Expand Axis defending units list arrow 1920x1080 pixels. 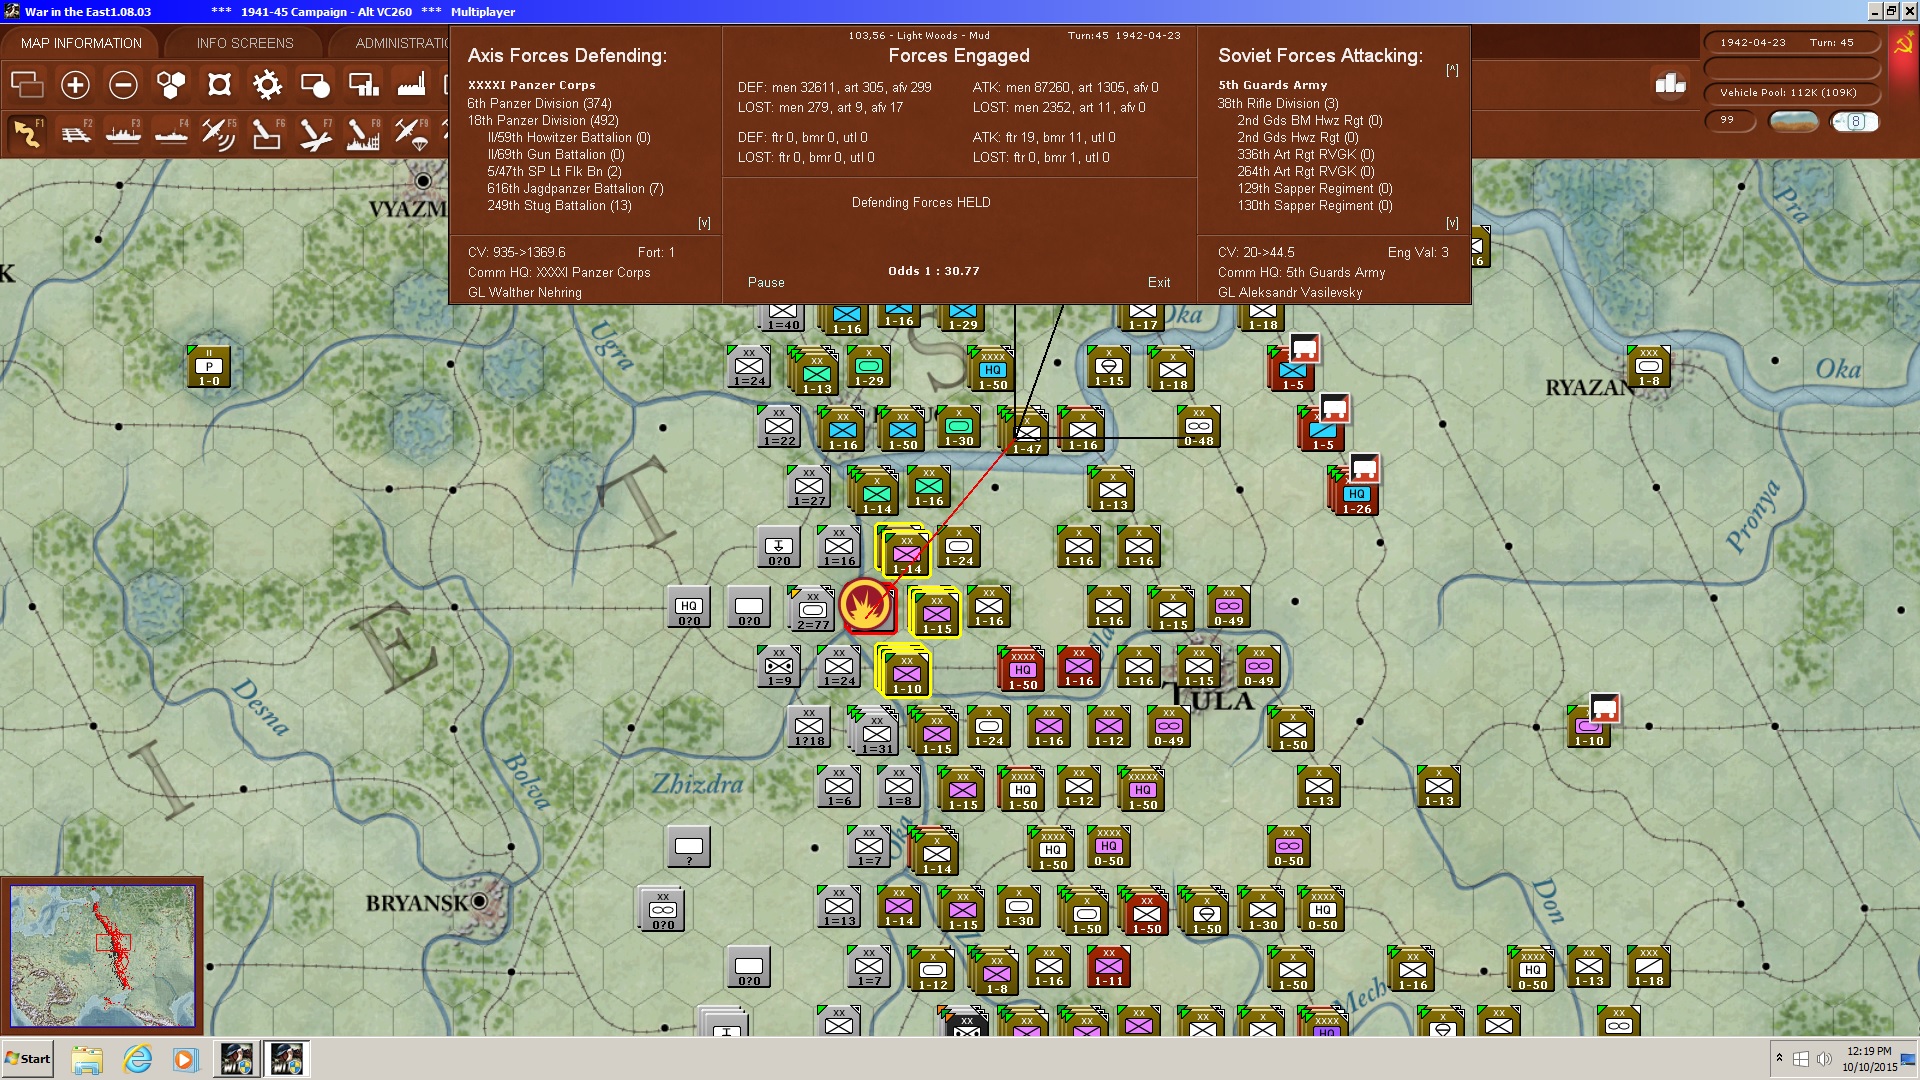tap(704, 223)
